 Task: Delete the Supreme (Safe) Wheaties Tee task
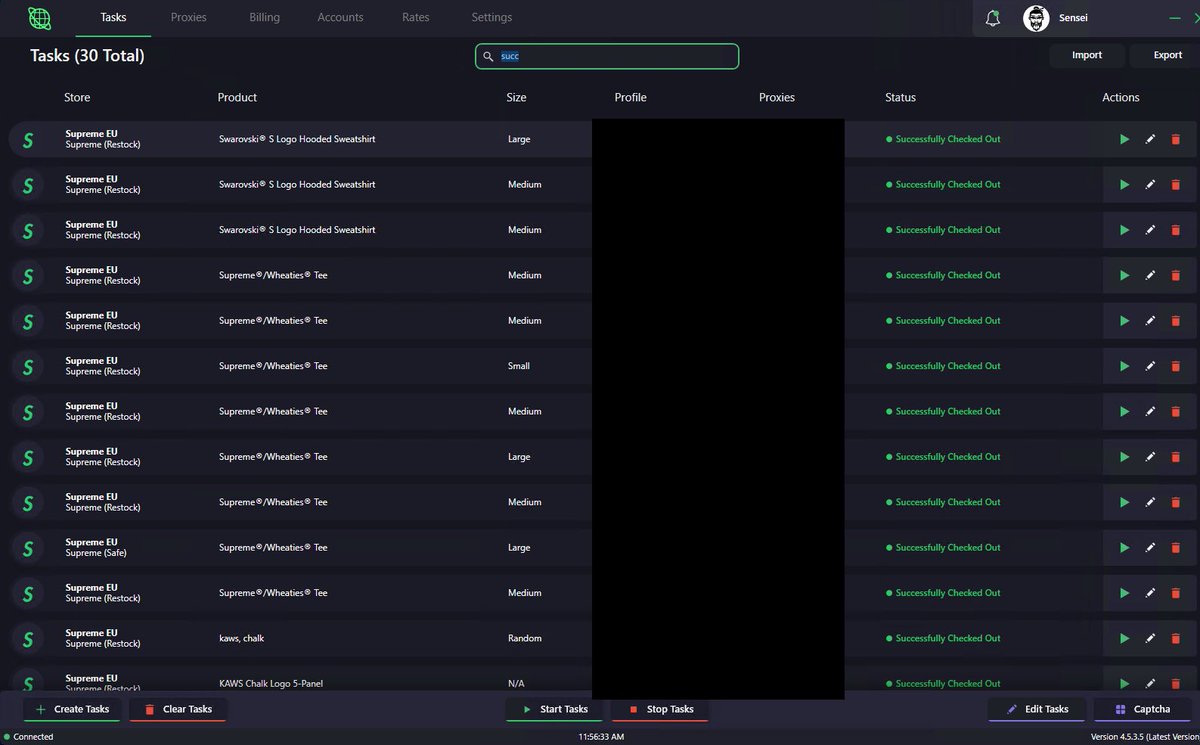pyautogui.click(x=1175, y=548)
